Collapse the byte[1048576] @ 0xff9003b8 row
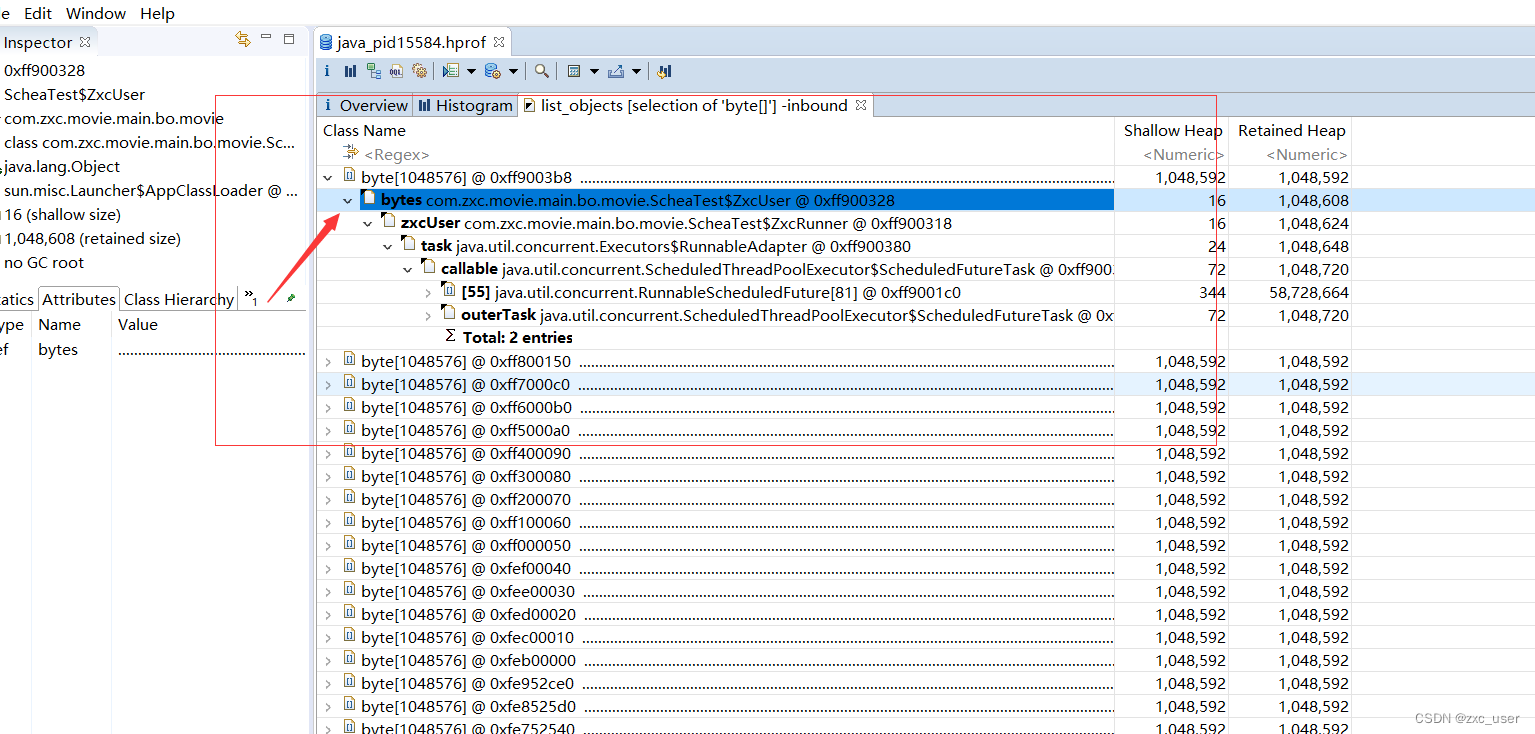This screenshot has height=734, width=1535. coord(328,178)
